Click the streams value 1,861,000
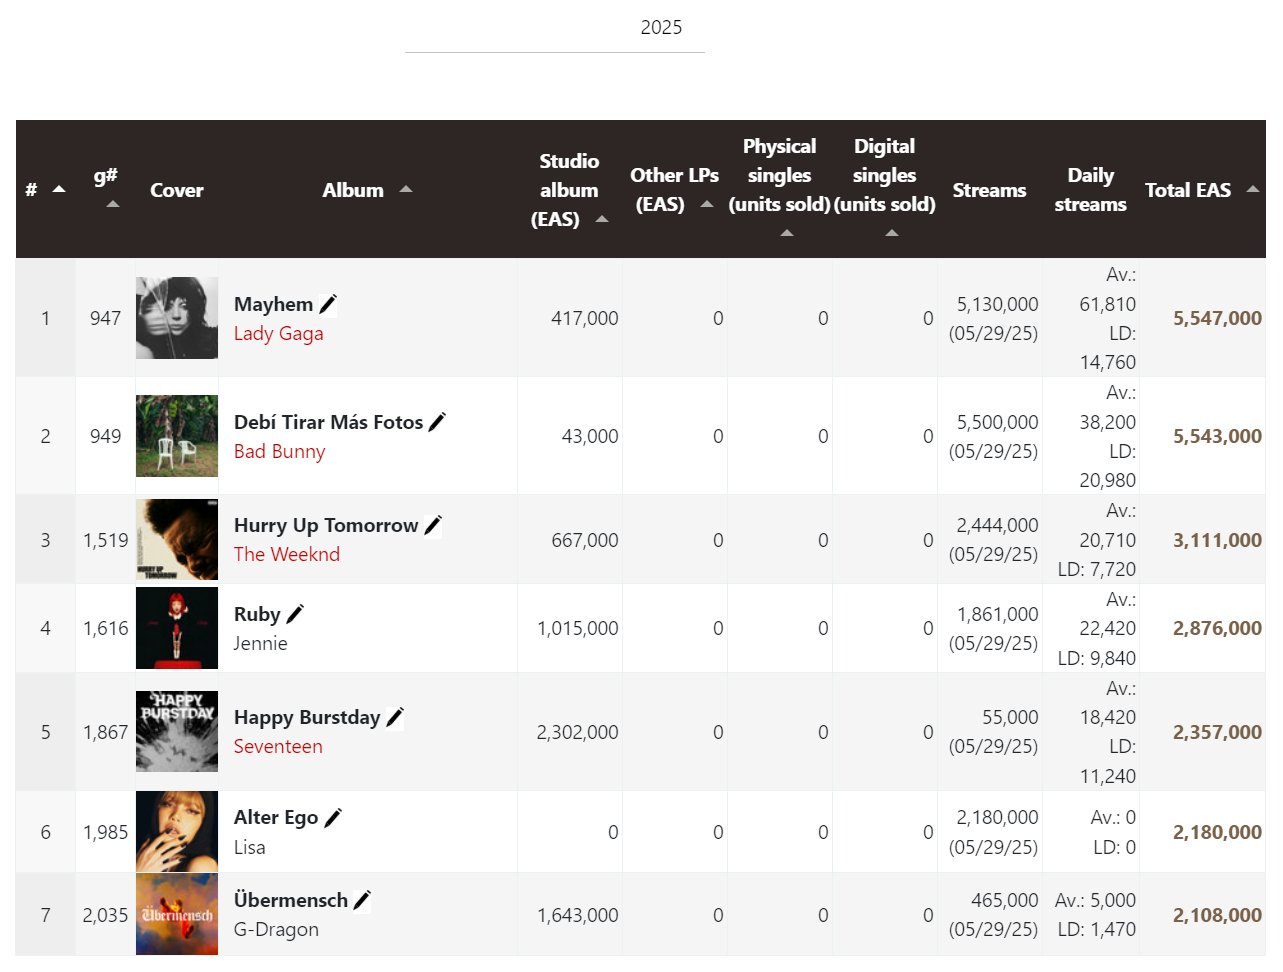 point(997,614)
